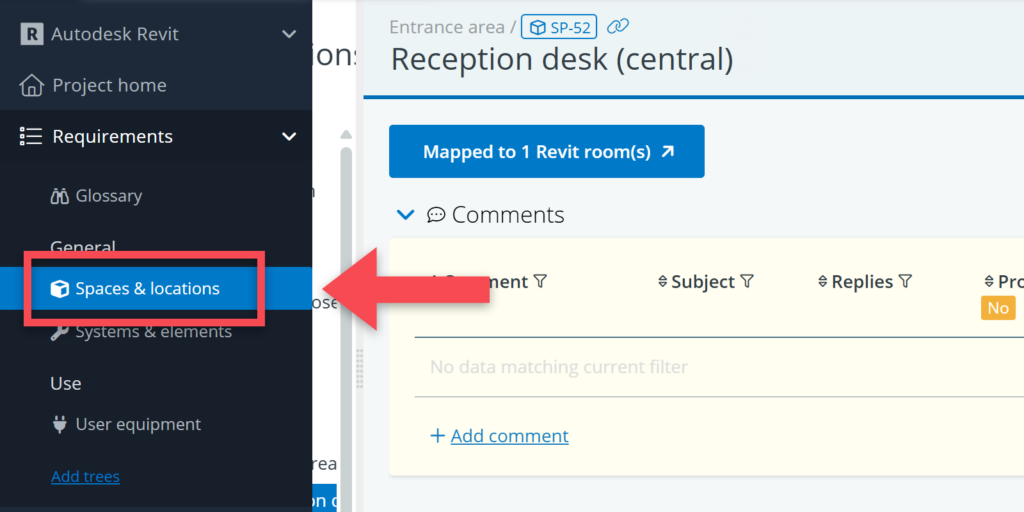The height and width of the screenshot is (512, 1024).
Task: Click the User equipment plug icon
Action: coord(59,424)
